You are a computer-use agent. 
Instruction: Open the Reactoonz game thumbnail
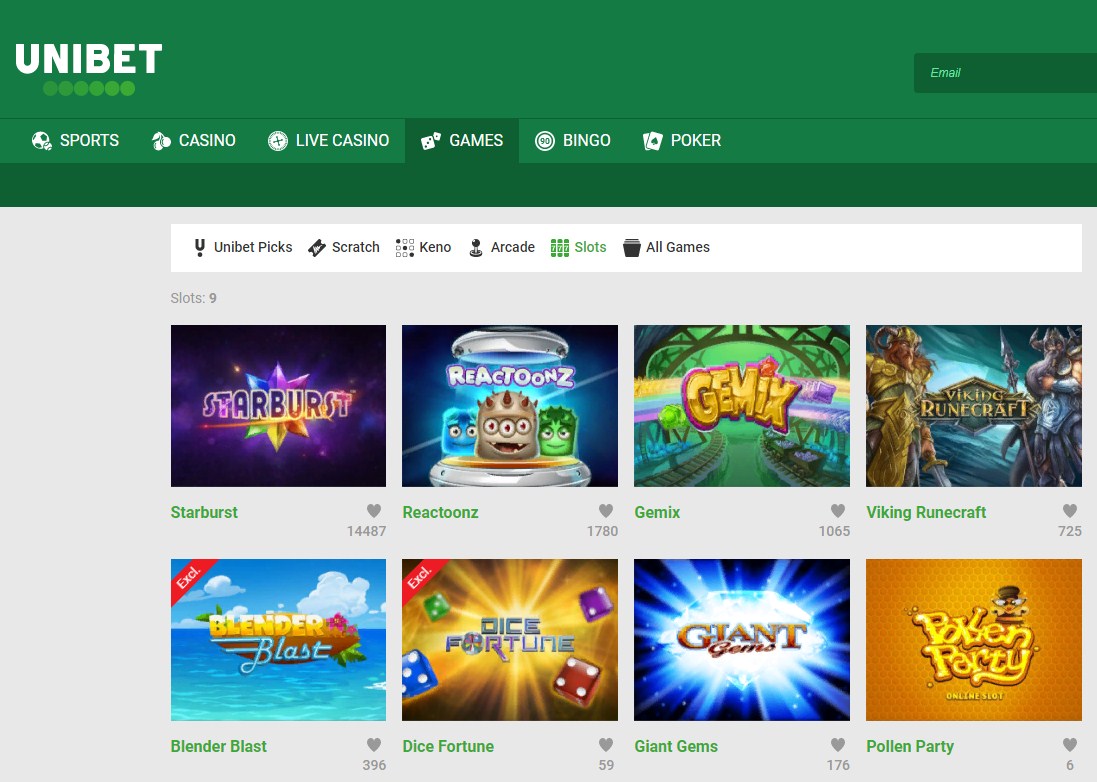pos(510,406)
